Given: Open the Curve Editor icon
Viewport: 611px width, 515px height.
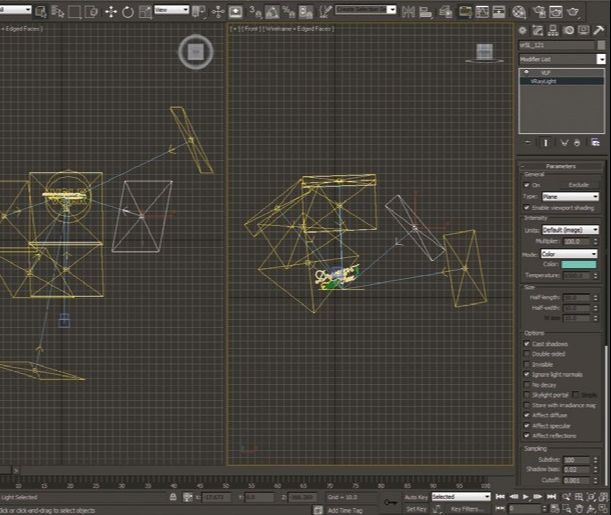Looking at the screenshot, I should coord(482,12).
